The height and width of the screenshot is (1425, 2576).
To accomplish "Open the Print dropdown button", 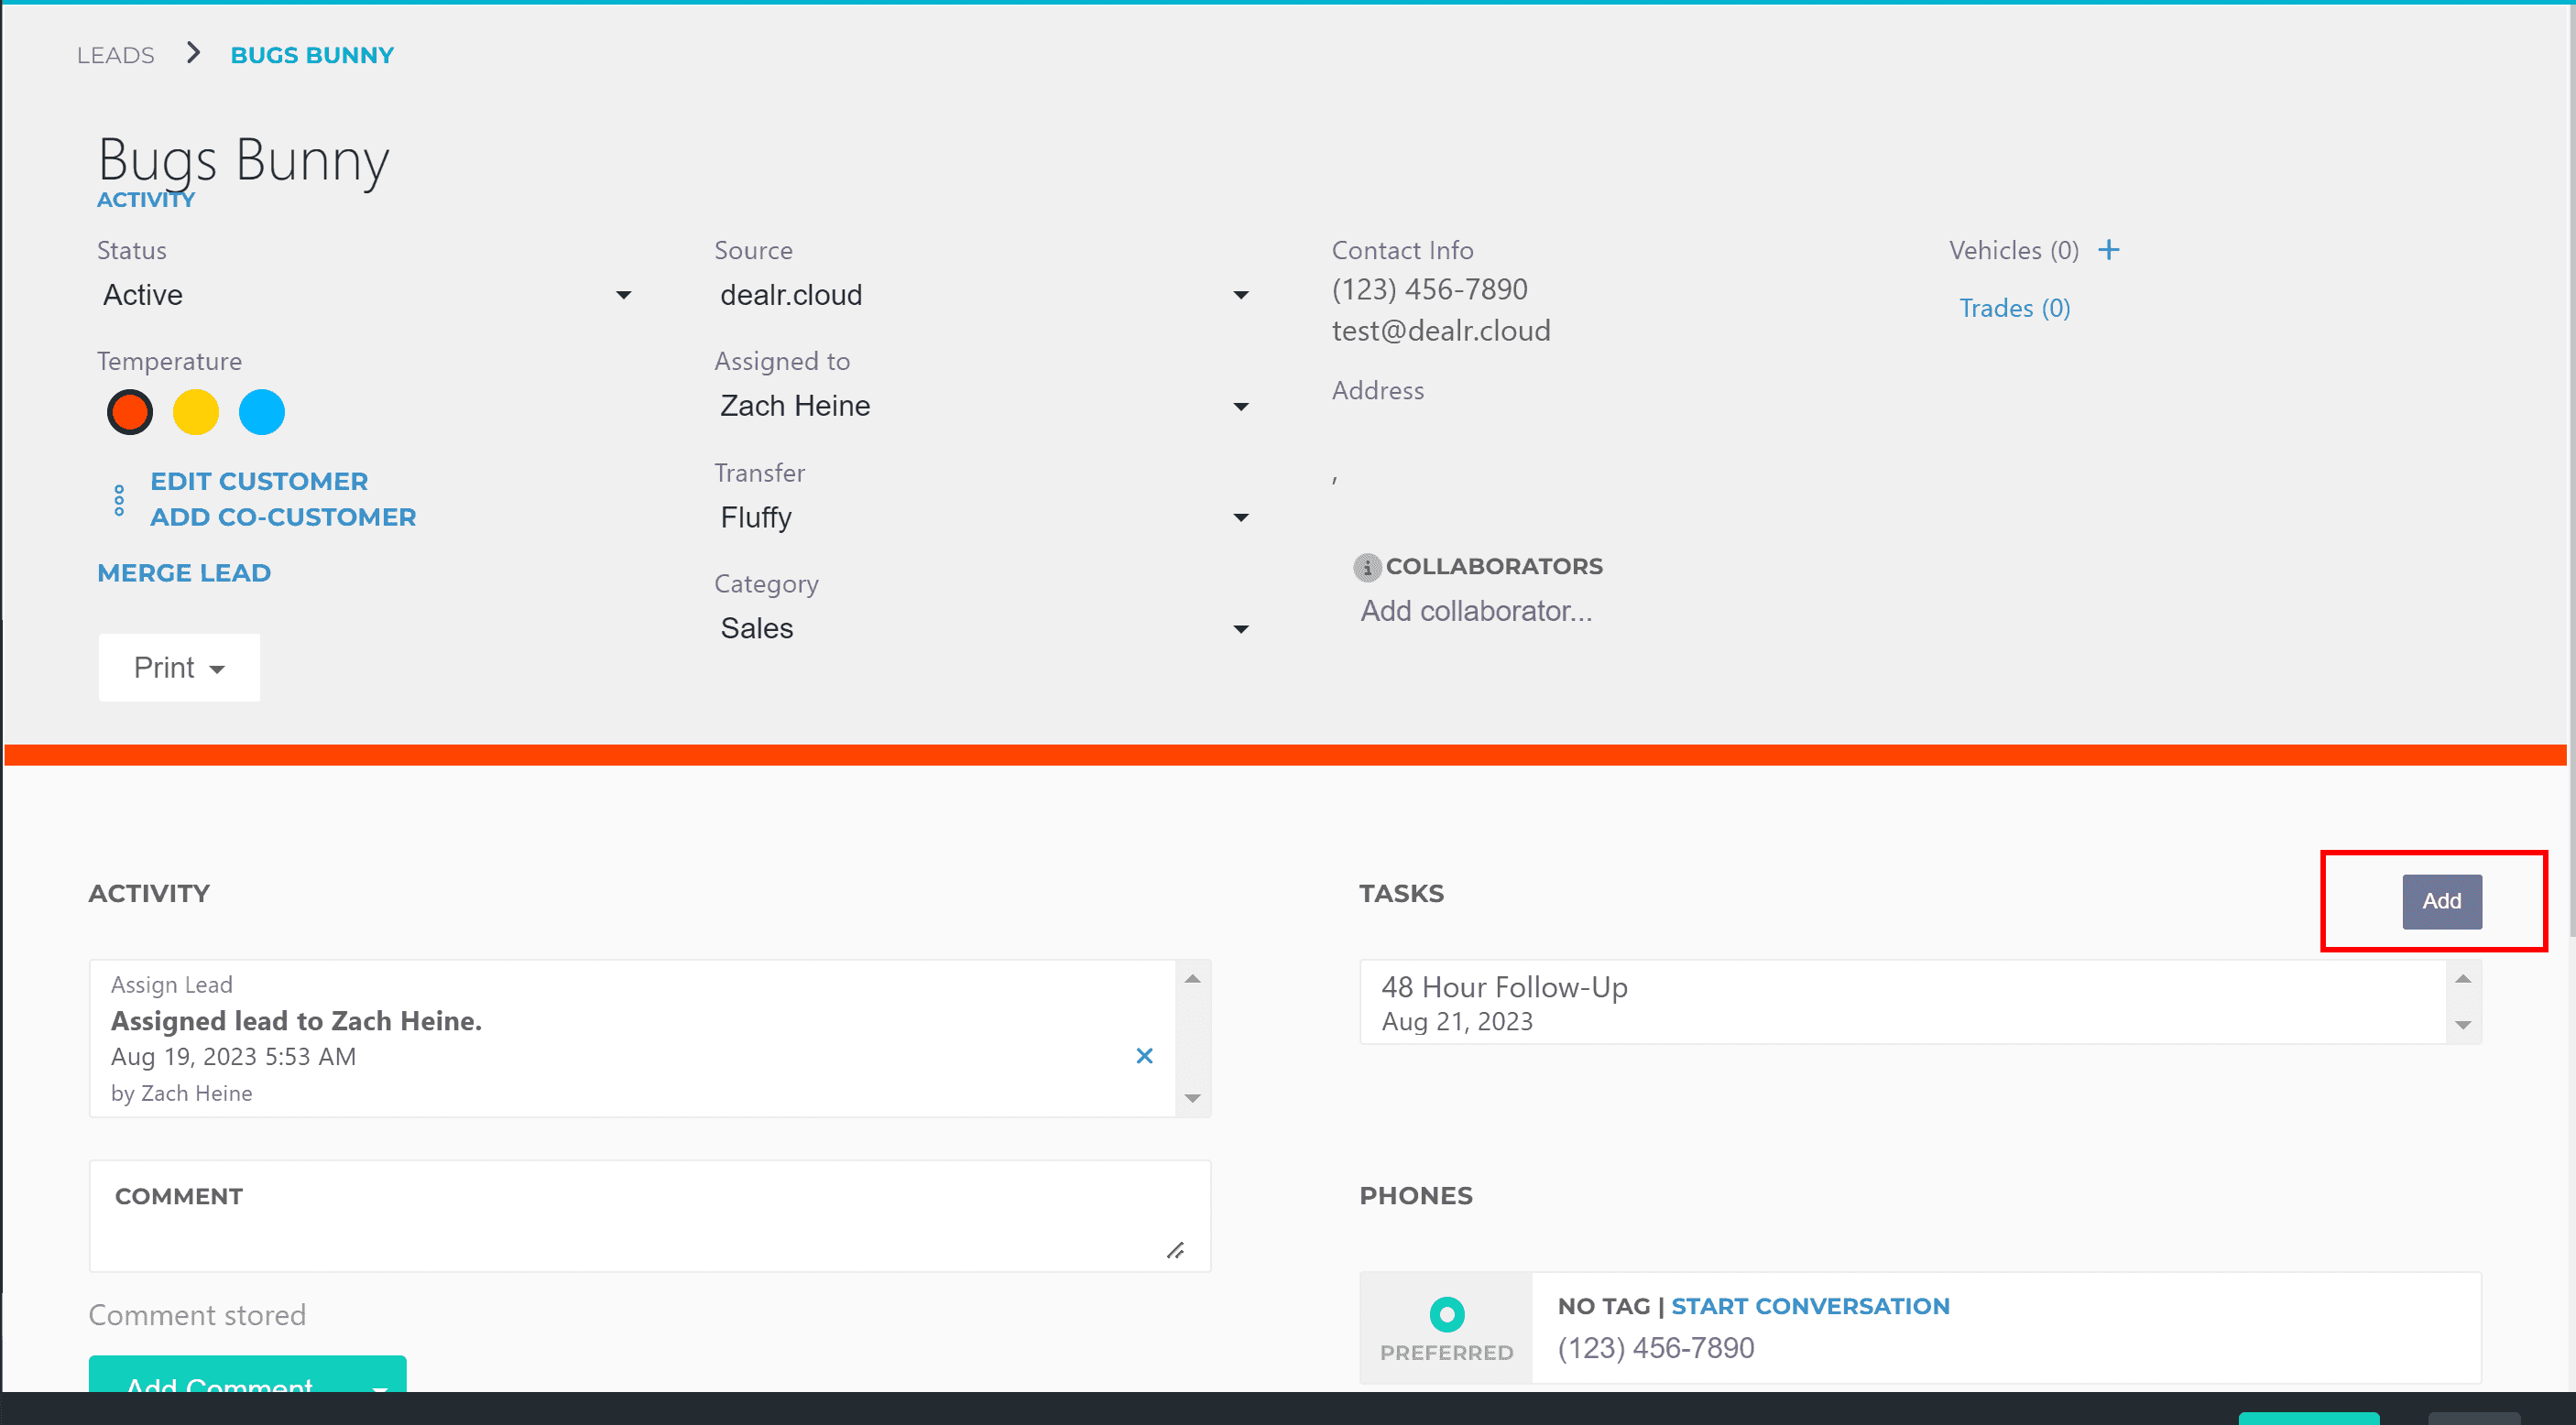I will click(179, 667).
